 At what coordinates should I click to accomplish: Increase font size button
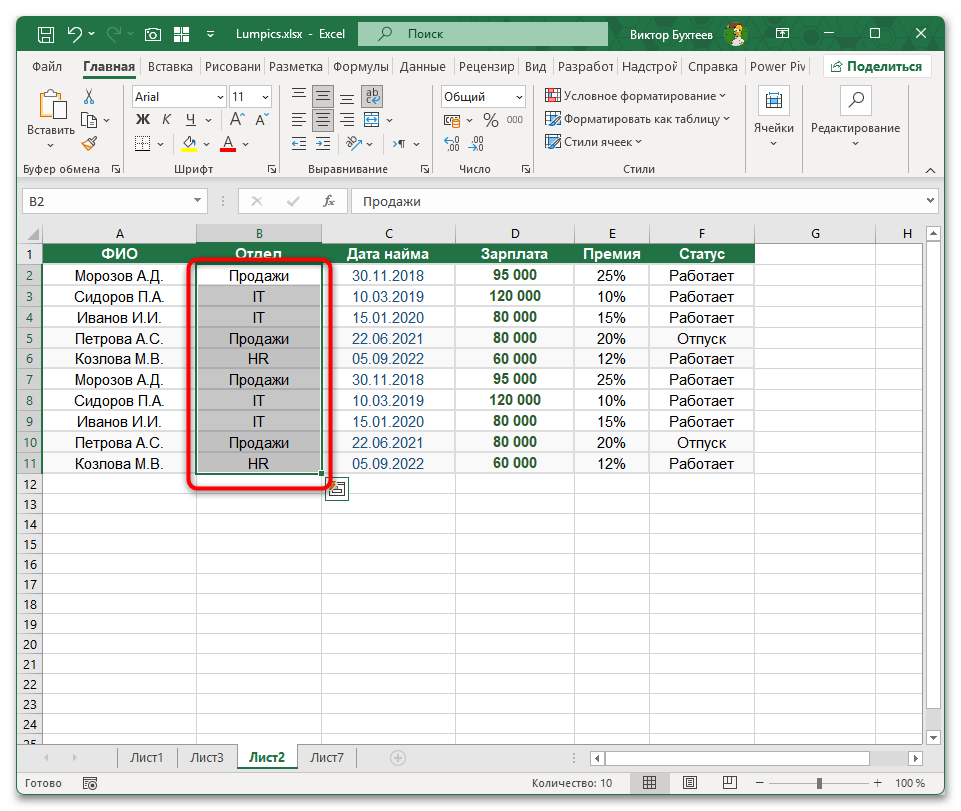click(x=237, y=120)
